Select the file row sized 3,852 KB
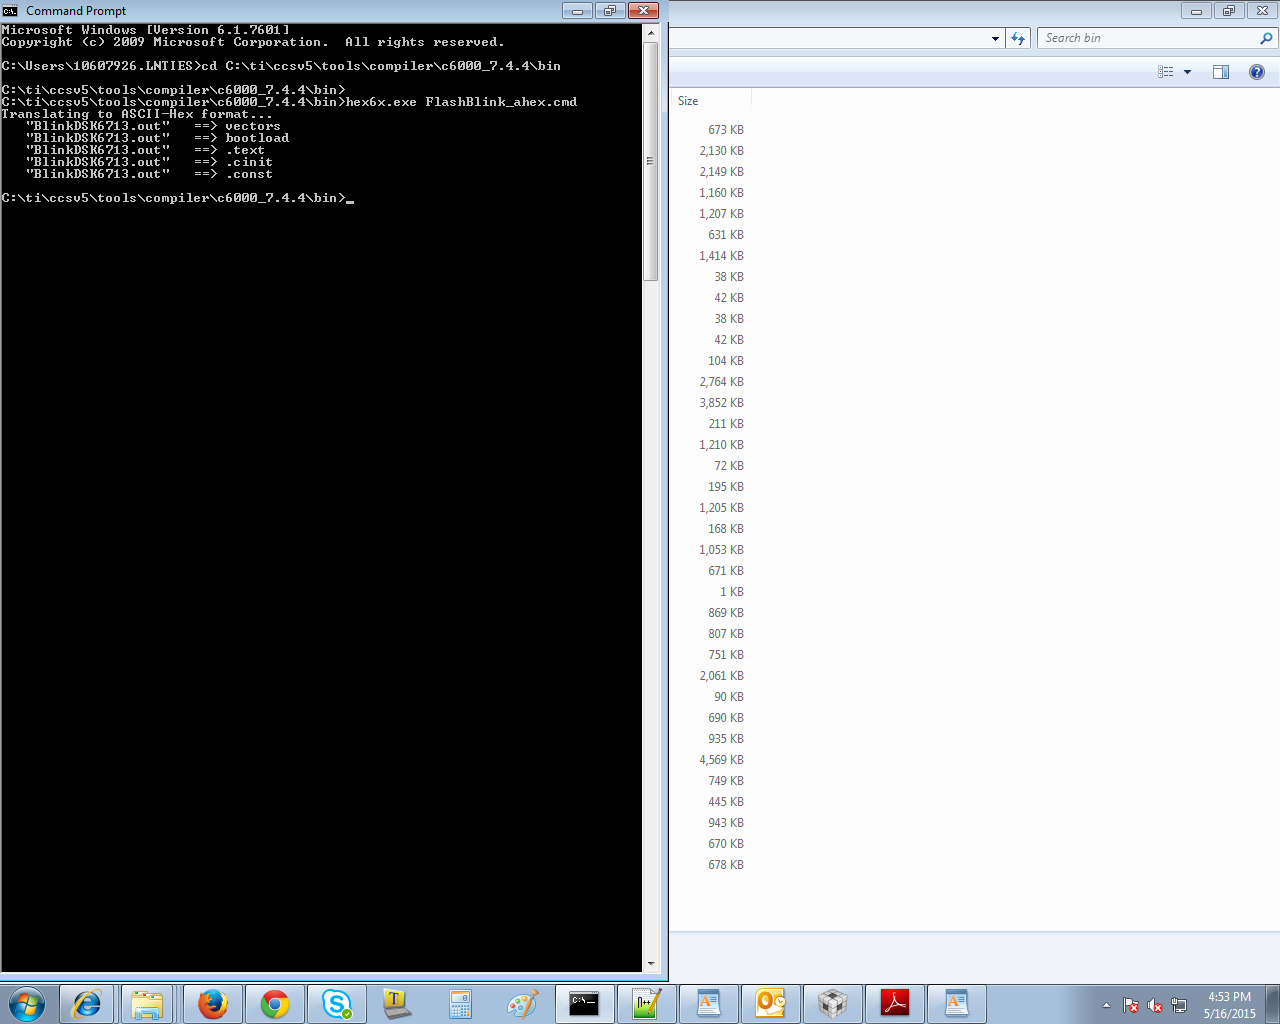 pyautogui.click(x=721, y=403)
